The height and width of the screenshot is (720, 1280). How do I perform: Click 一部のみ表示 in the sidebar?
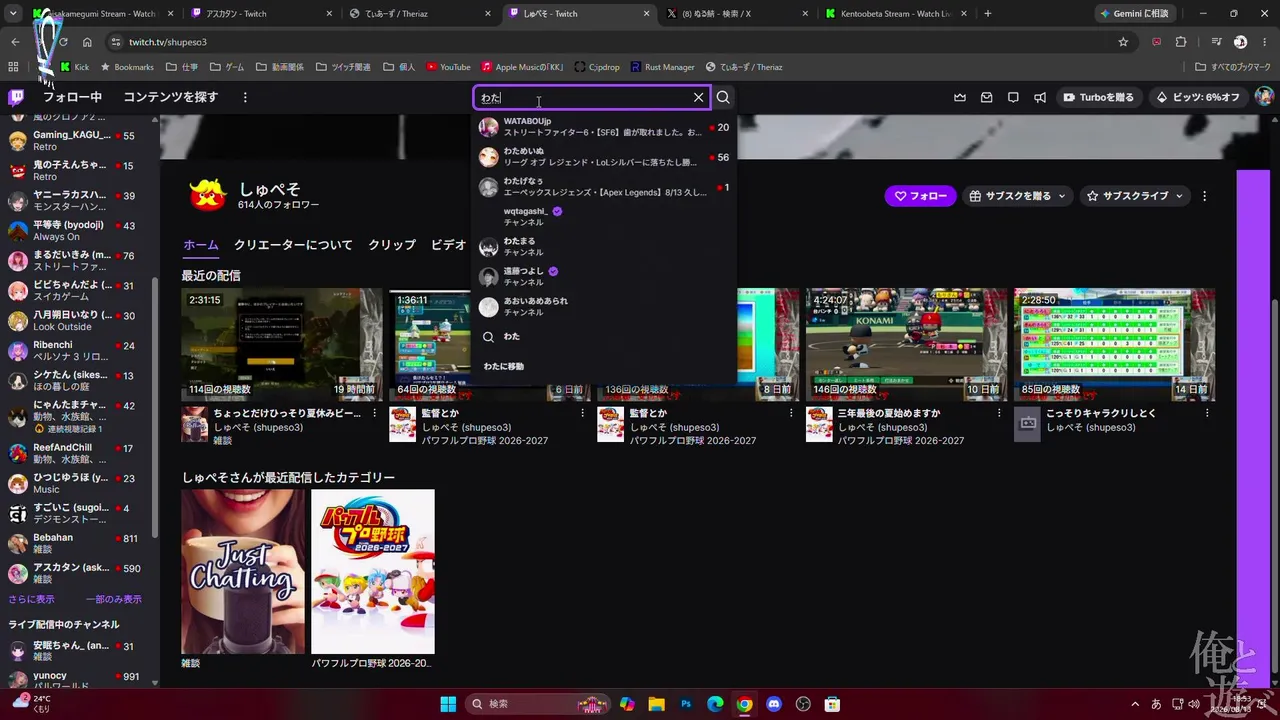point(114,599)
